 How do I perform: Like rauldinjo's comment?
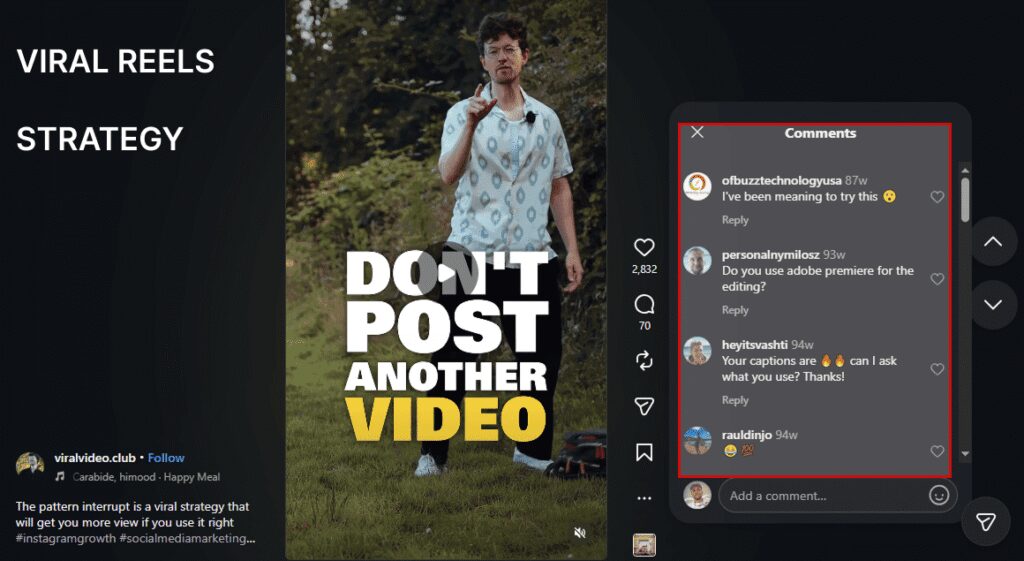point(937,451)
